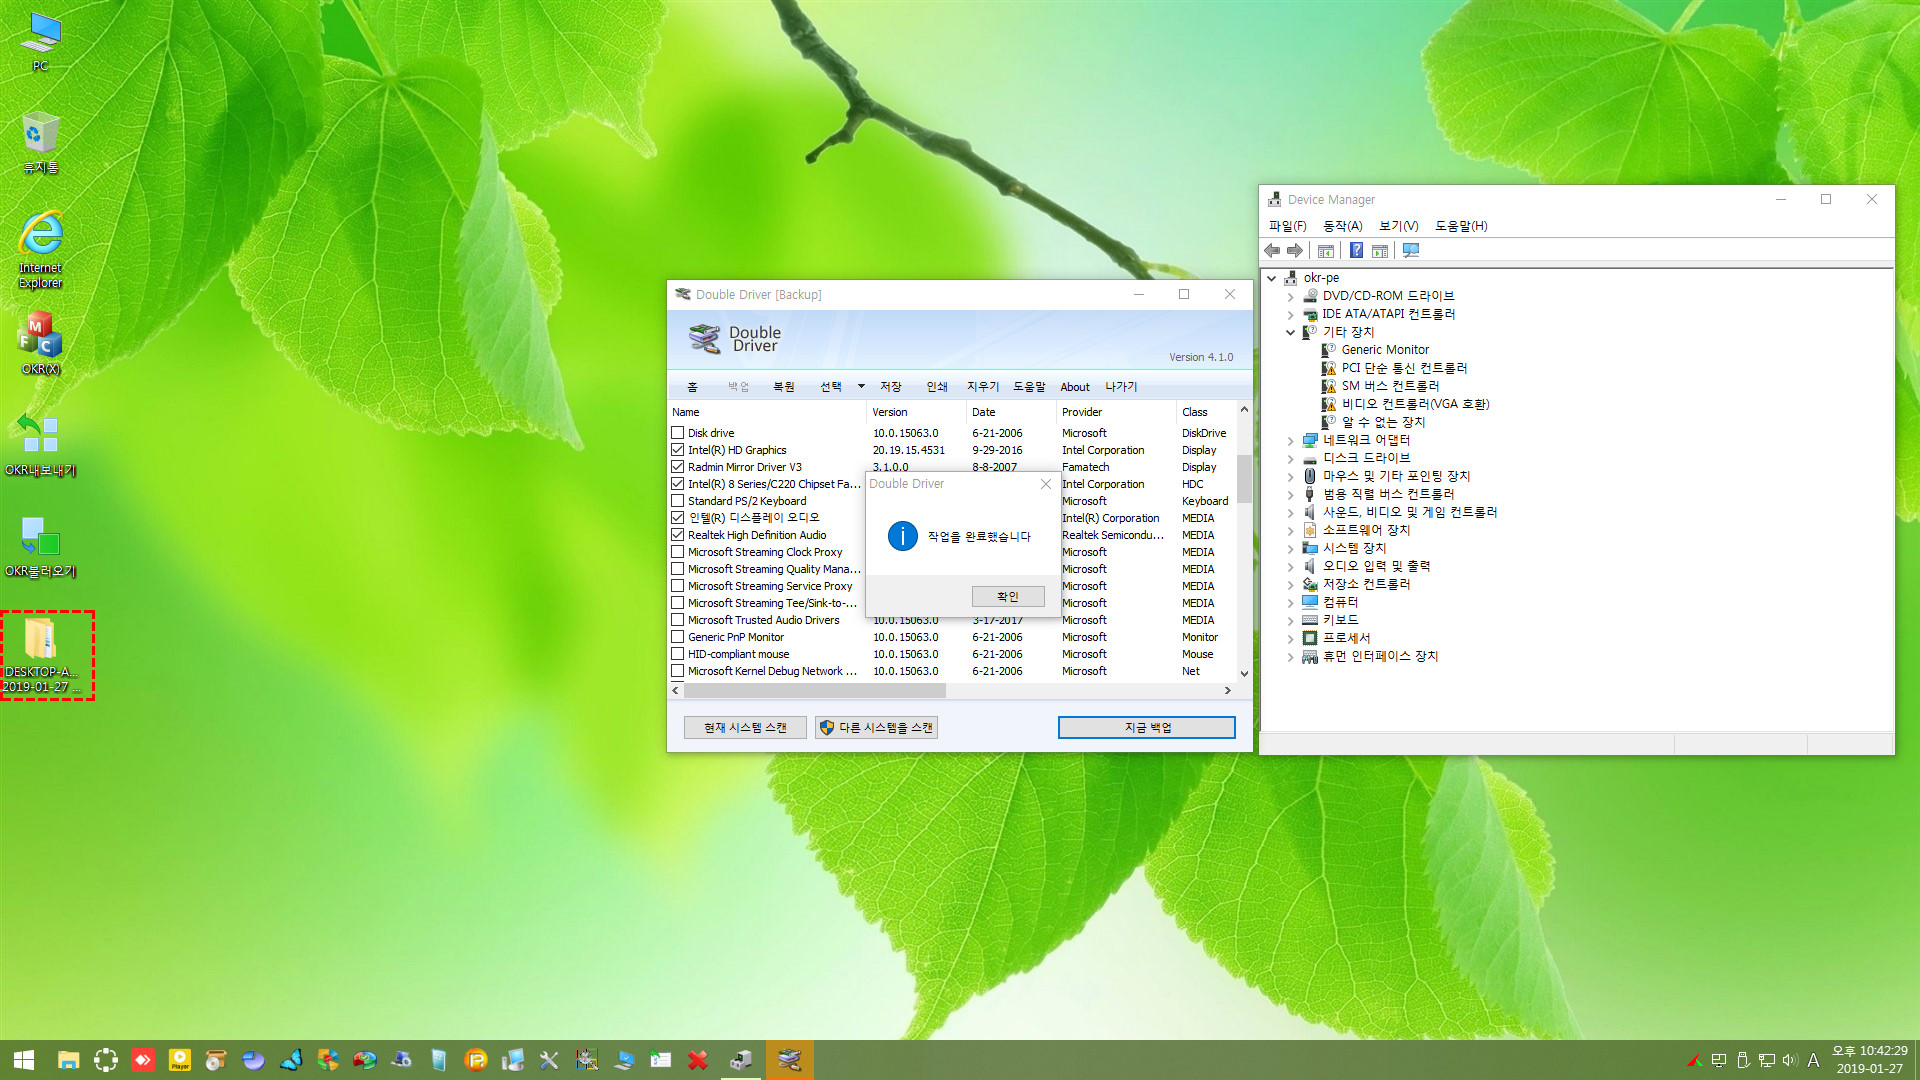1920x1080 pixels.
Task: Expand the DVD/CD-ROM 드라이브 node
Action: point(1290,296)
